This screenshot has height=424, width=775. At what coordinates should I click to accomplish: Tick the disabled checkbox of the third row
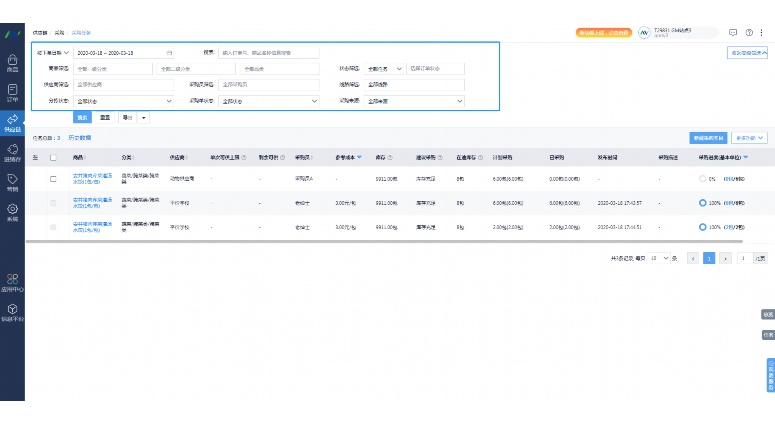coord(53,227)
